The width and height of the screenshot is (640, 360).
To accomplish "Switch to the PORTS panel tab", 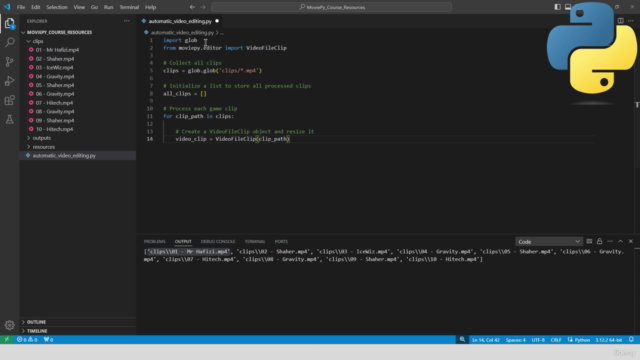I will 281,242.
